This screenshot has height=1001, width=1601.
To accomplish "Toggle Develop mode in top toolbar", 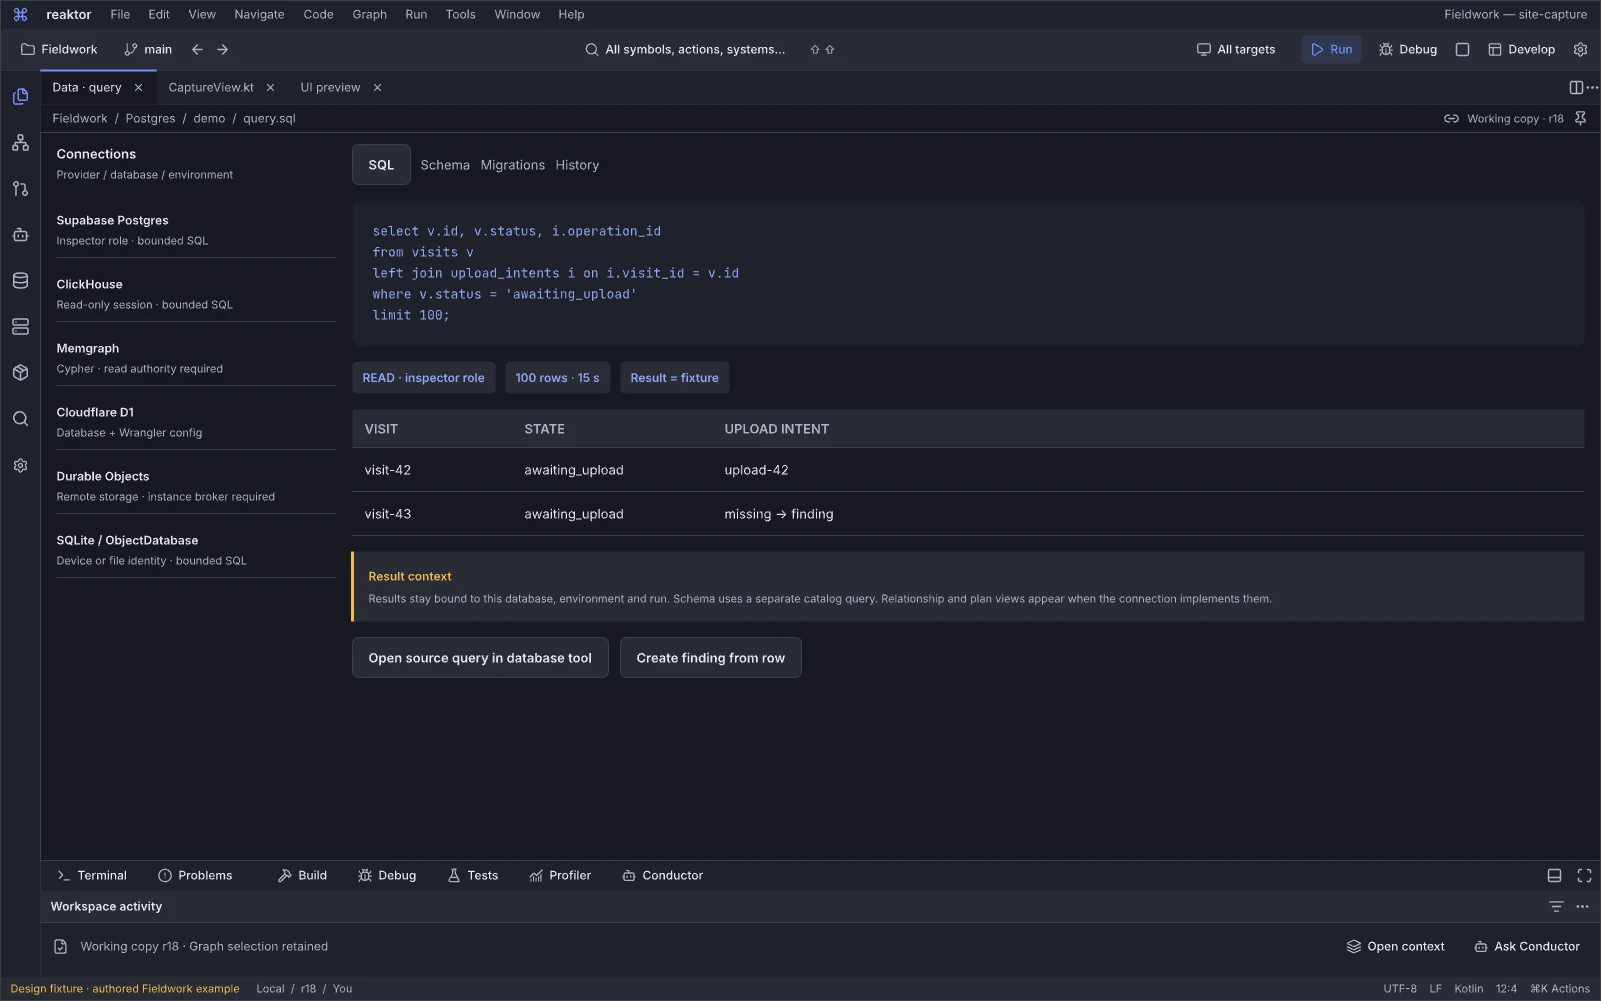I will click(1521, 49).
